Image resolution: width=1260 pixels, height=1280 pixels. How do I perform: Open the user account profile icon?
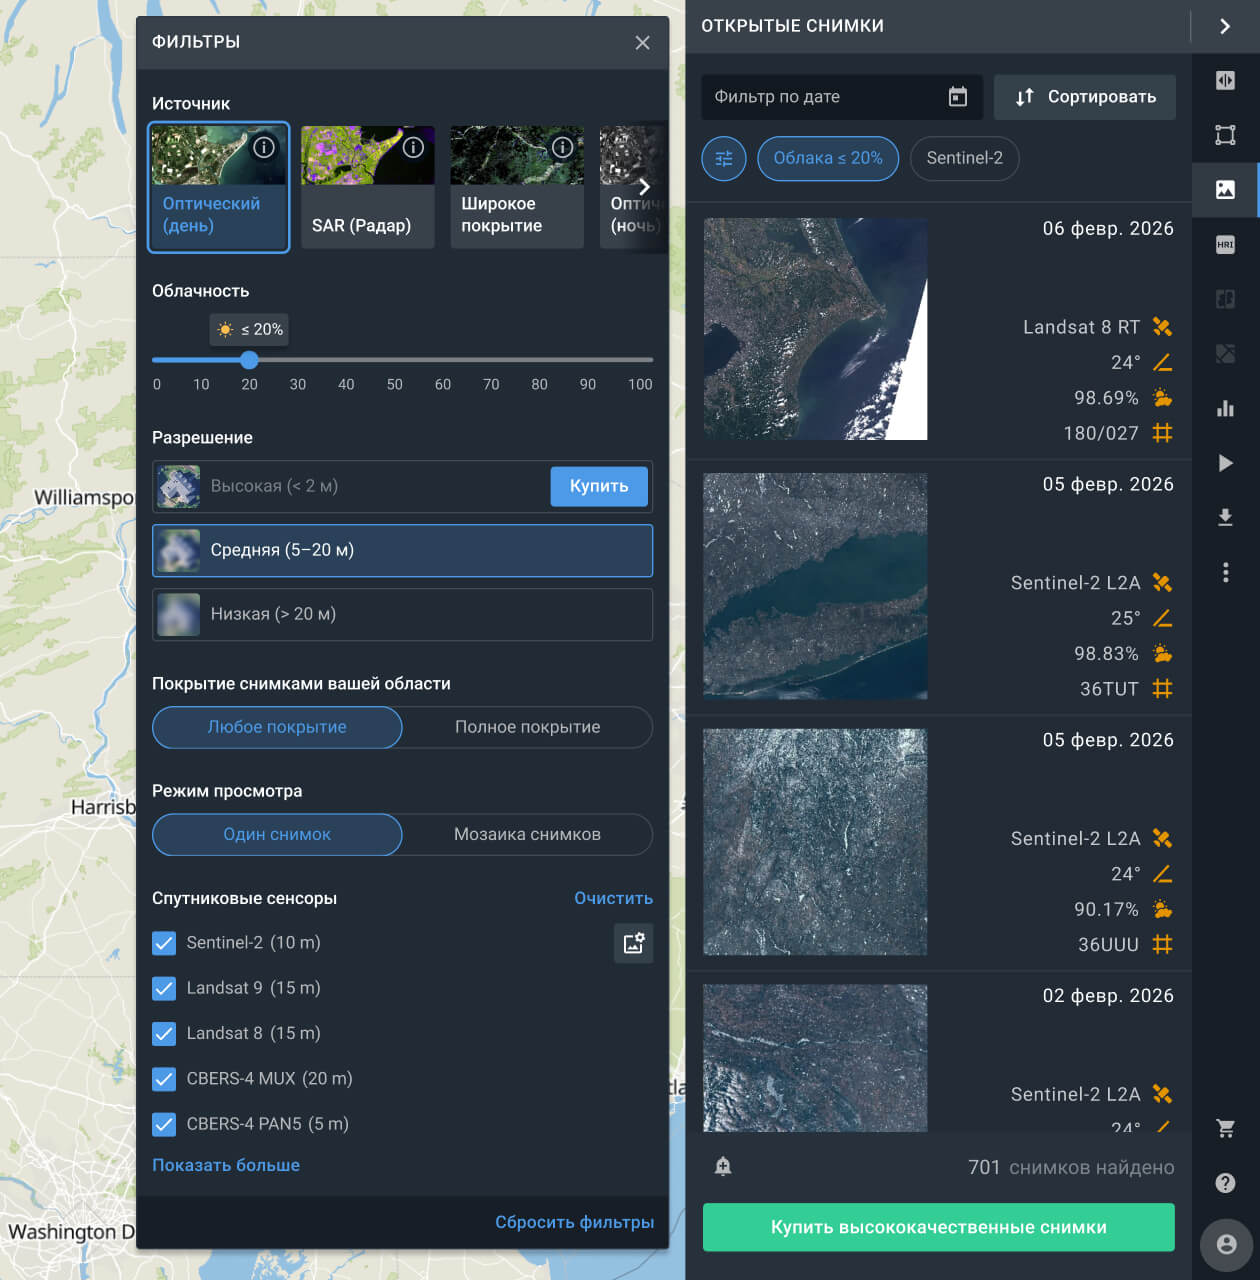1227,1245
